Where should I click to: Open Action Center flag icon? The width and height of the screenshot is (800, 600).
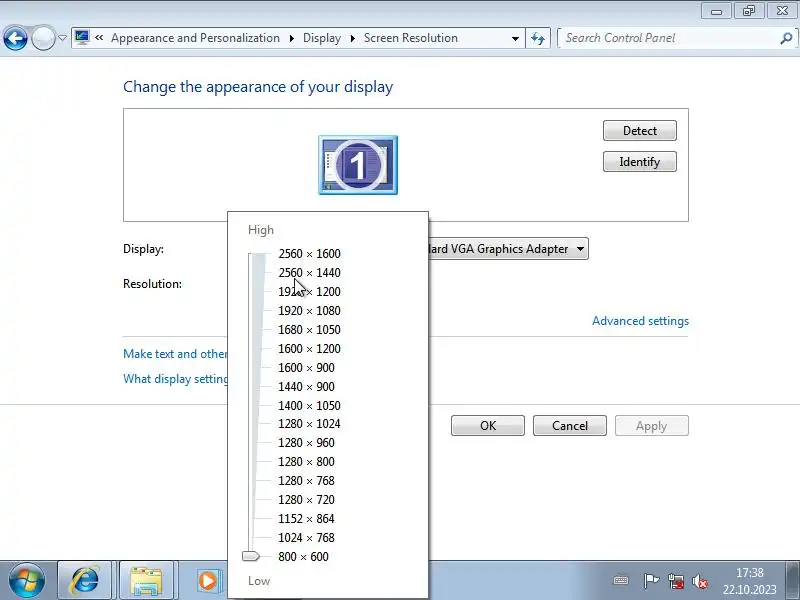click(651, 581)
